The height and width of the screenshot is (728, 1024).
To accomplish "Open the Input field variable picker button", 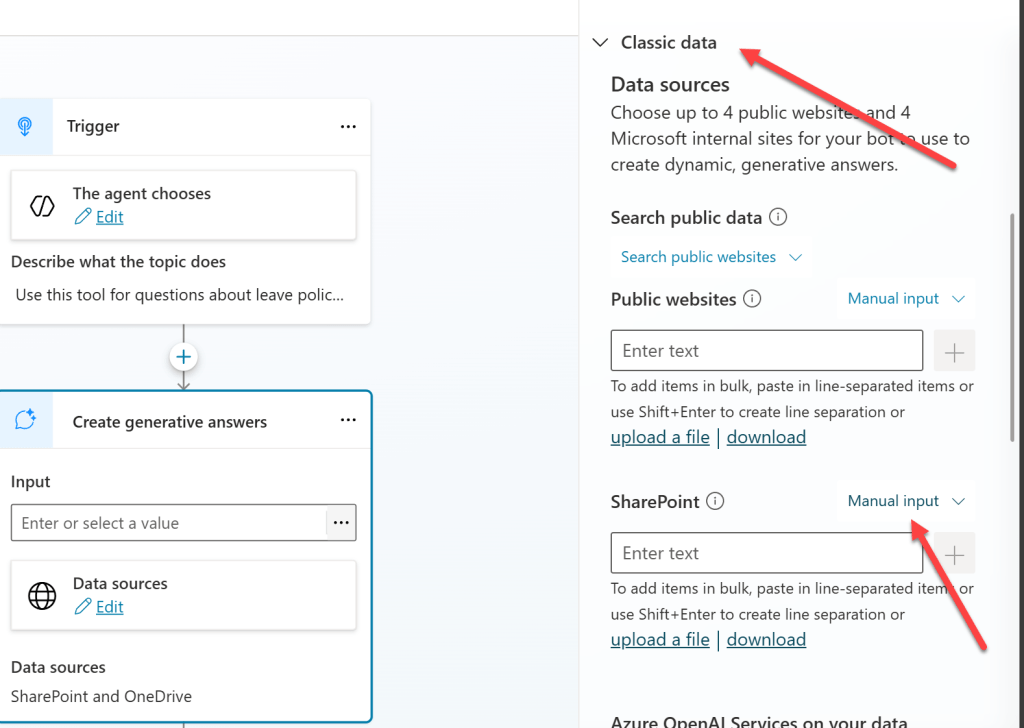I will (341, 523).
